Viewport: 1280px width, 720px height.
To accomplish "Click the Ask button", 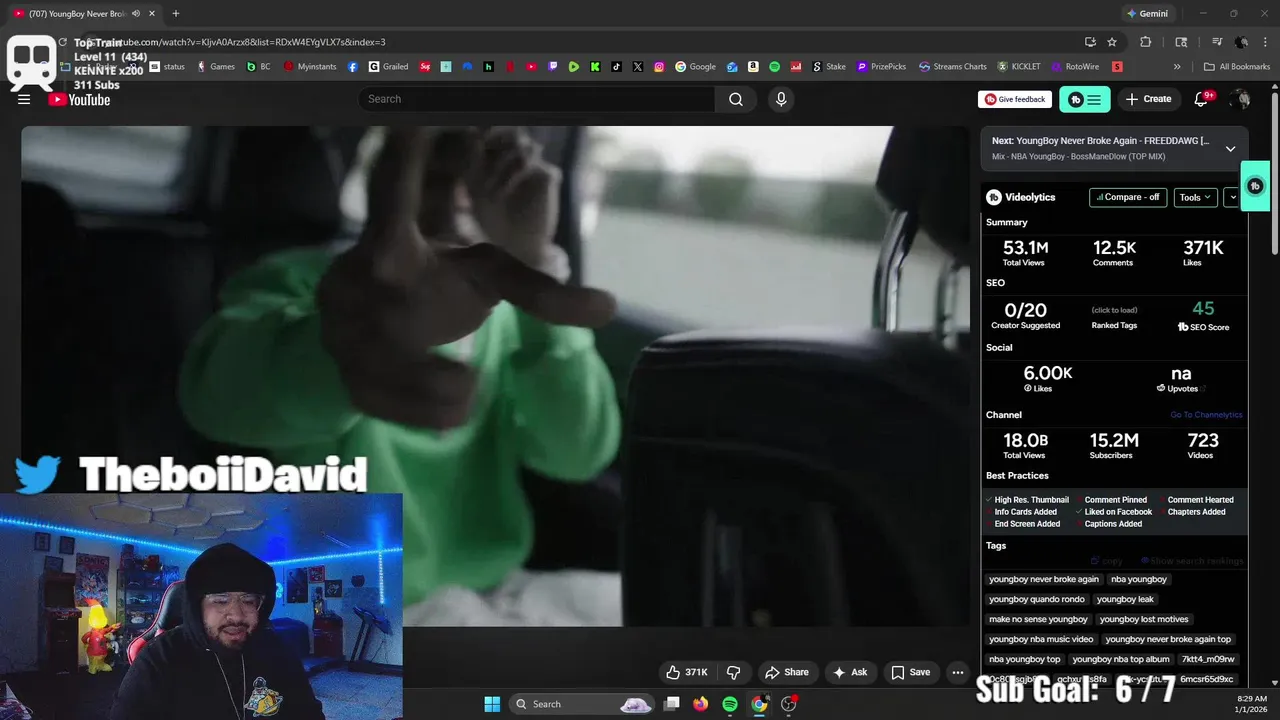I will pyautogui.click(x=850, y=672).
